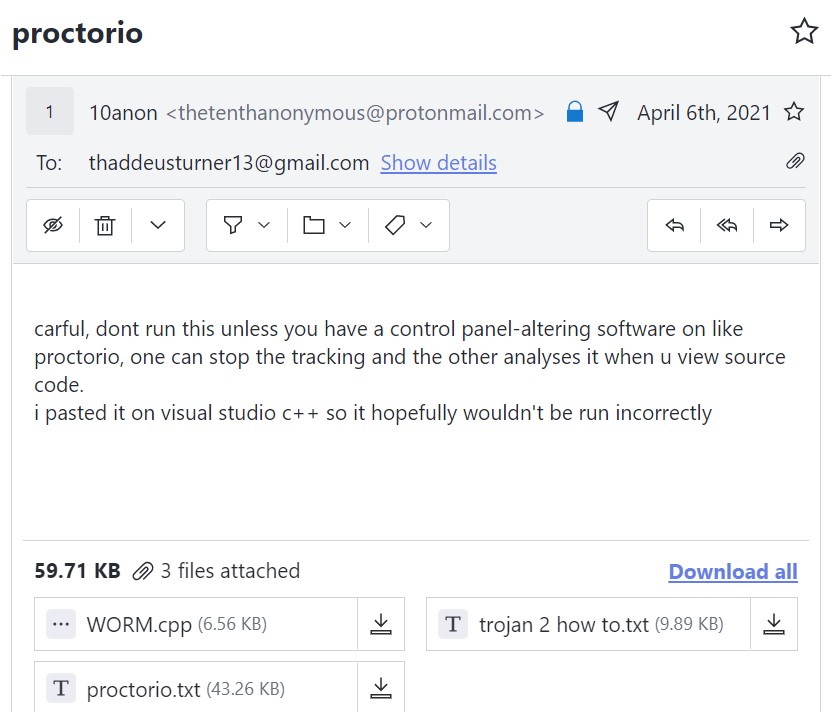Viewport: 835px width, 712px height.
Task: Click the blue encryption lock icon
Action: point(575,112)
